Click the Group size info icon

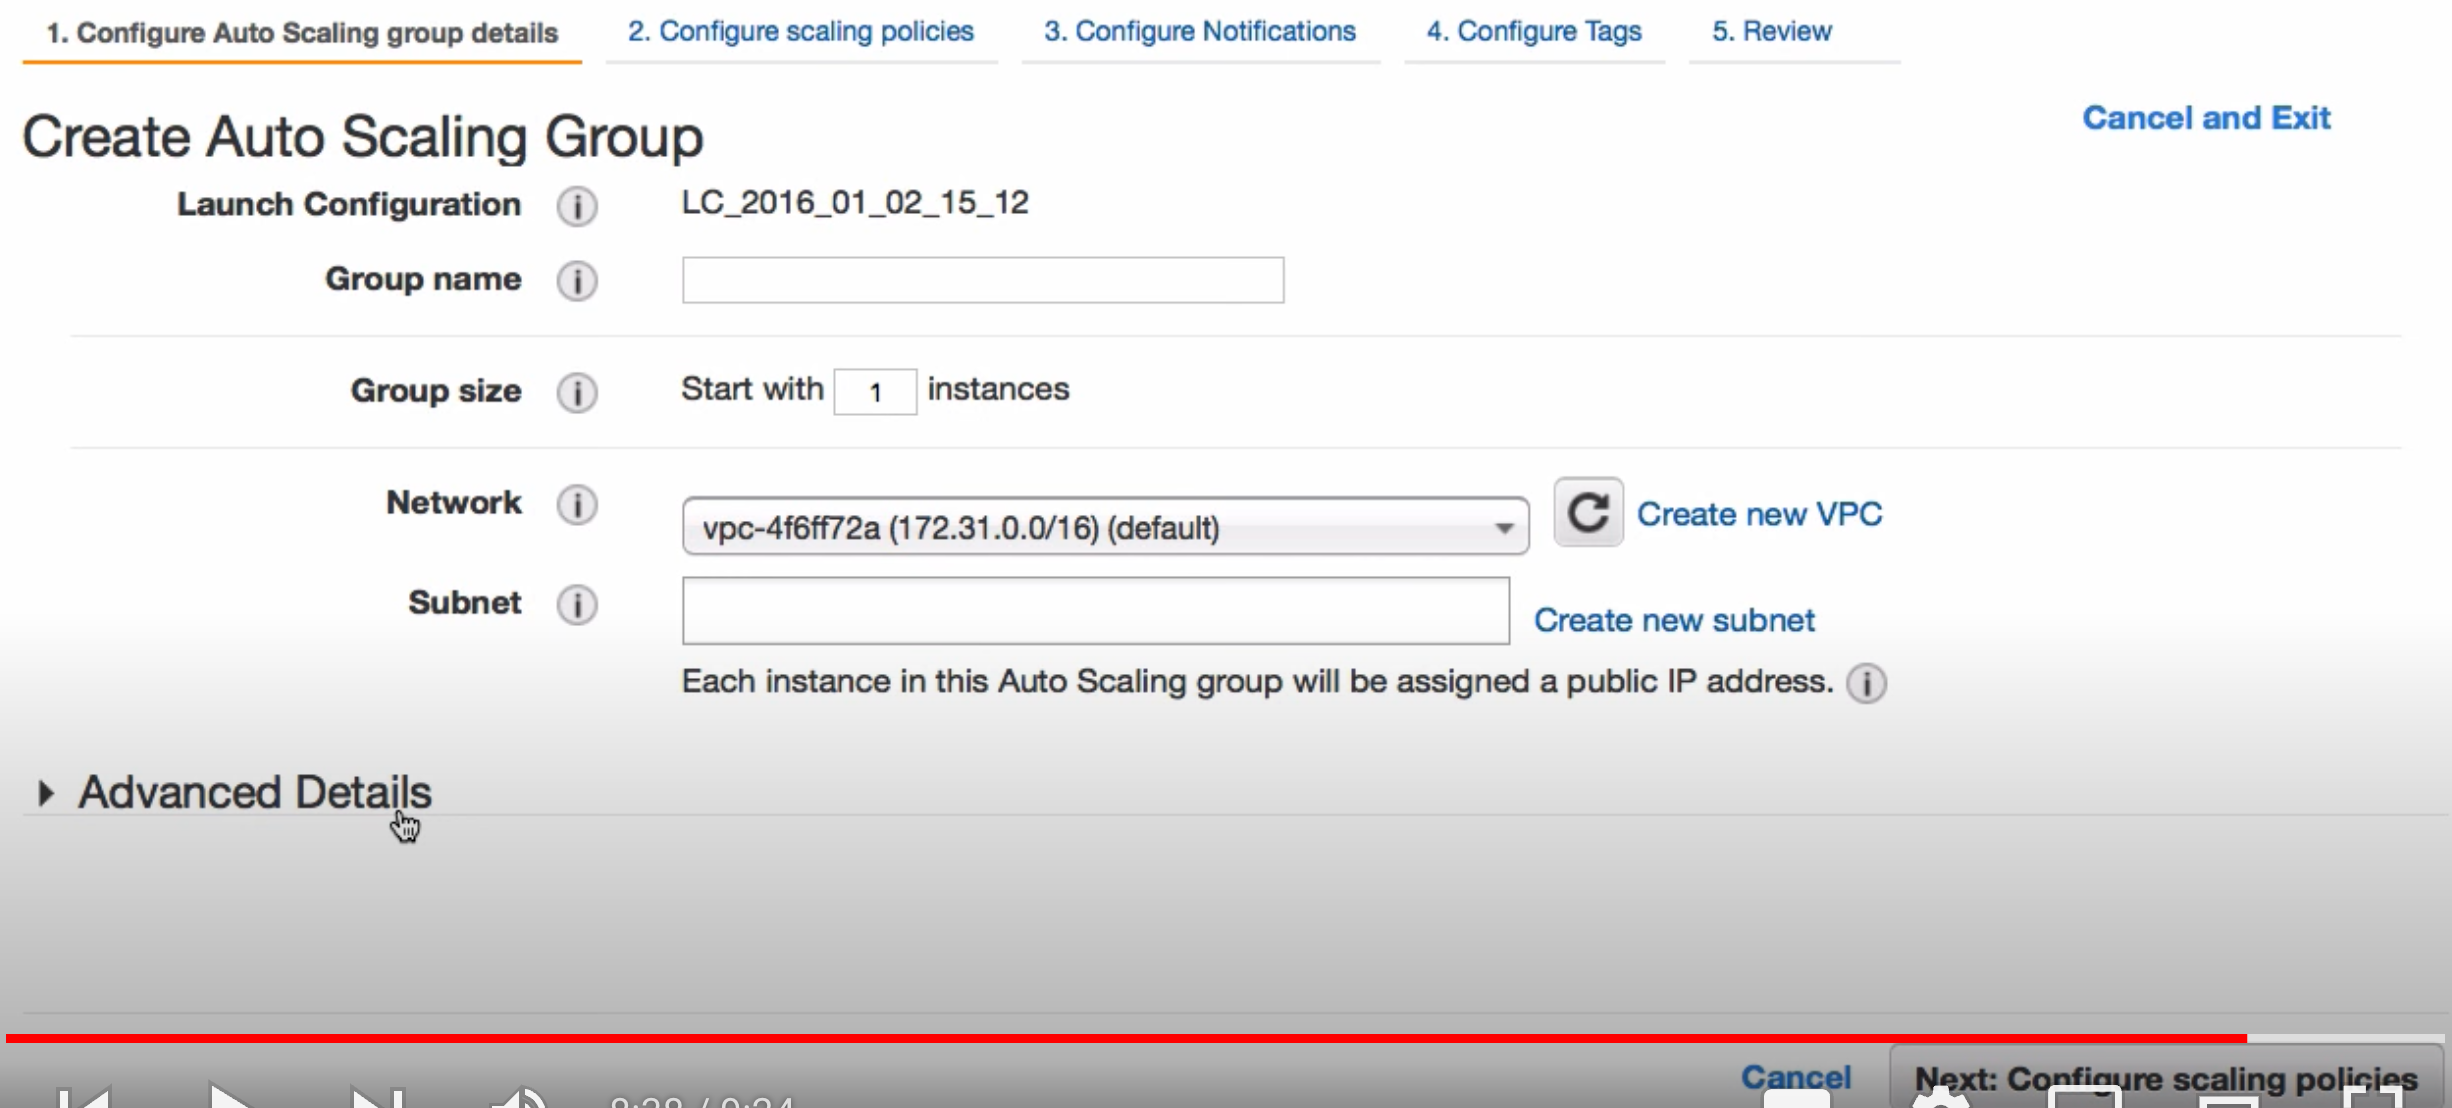pos(577,392)
